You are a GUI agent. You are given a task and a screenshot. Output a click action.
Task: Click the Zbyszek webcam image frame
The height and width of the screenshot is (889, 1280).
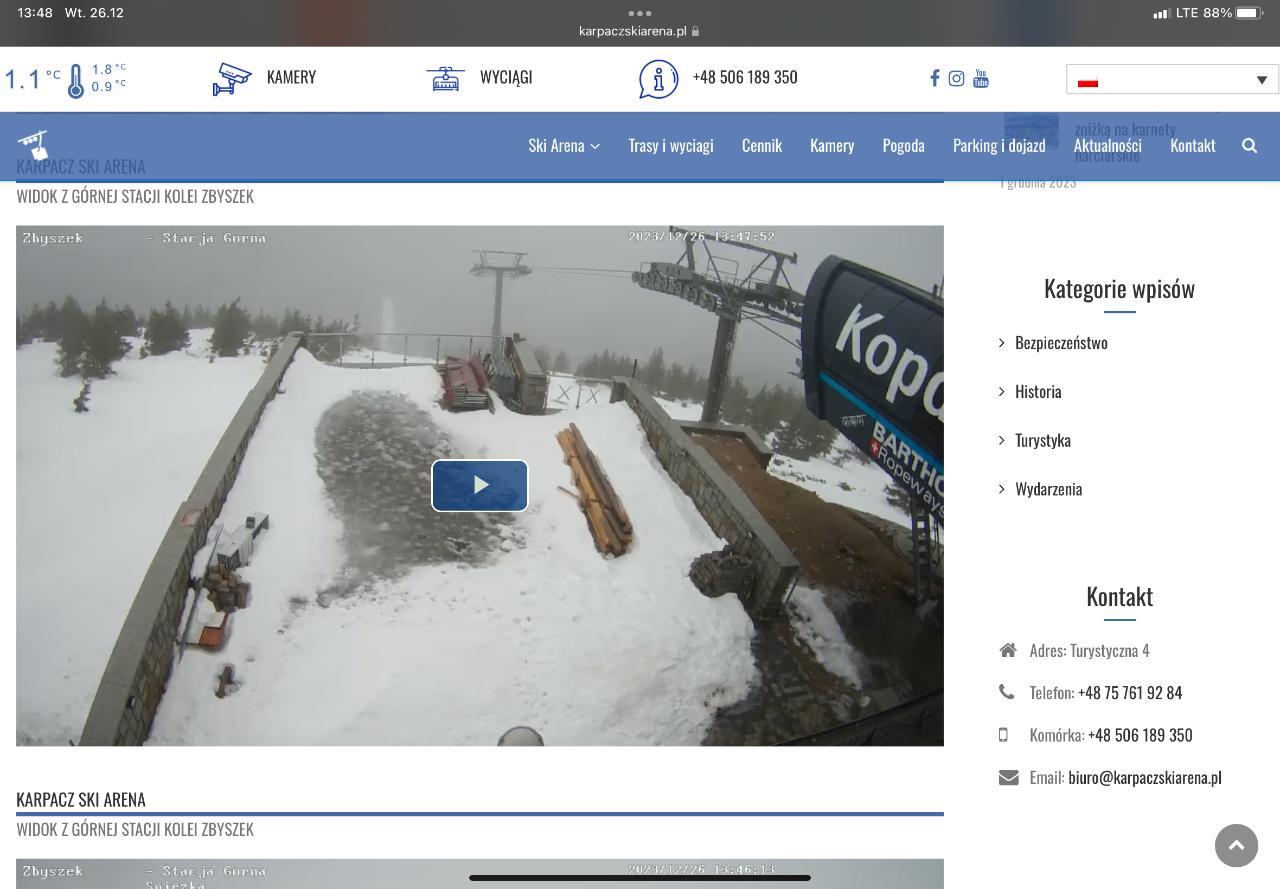[480, 485]
